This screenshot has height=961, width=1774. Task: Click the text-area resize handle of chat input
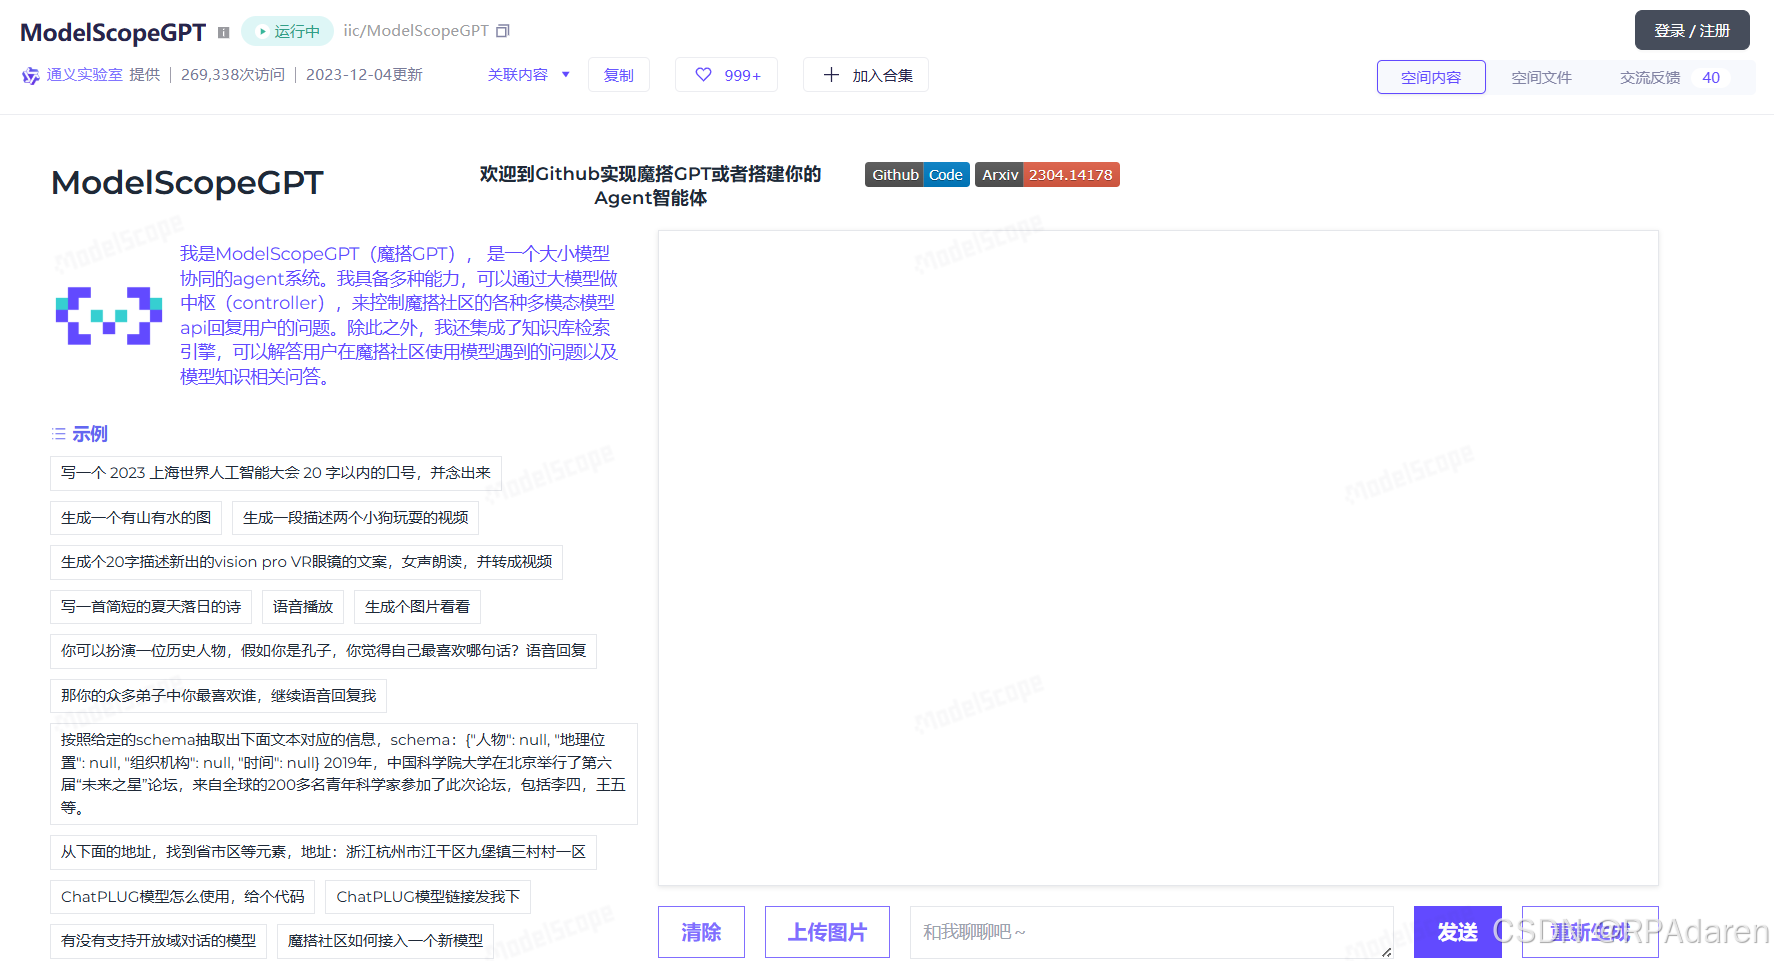pyautogui.click(x=1386, y=952)
